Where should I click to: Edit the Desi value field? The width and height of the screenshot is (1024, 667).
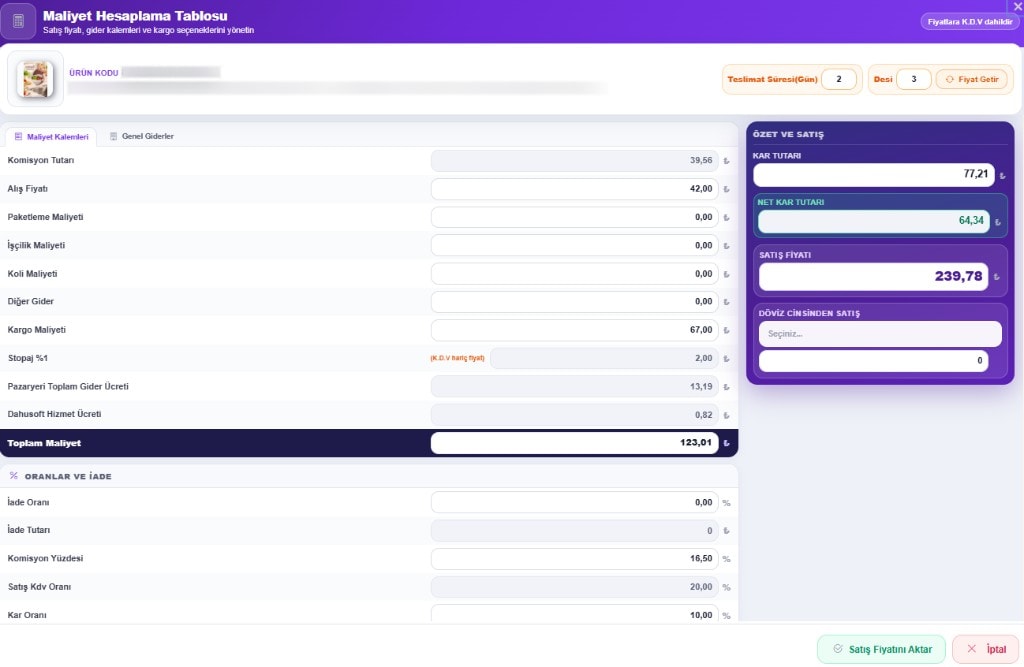(914, 79)
